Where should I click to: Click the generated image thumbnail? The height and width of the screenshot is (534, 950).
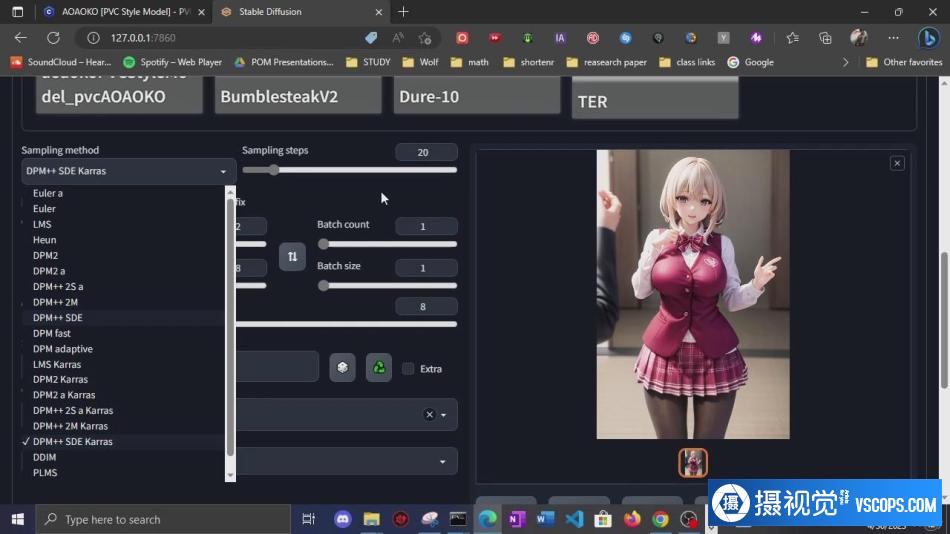coord(693,463)
